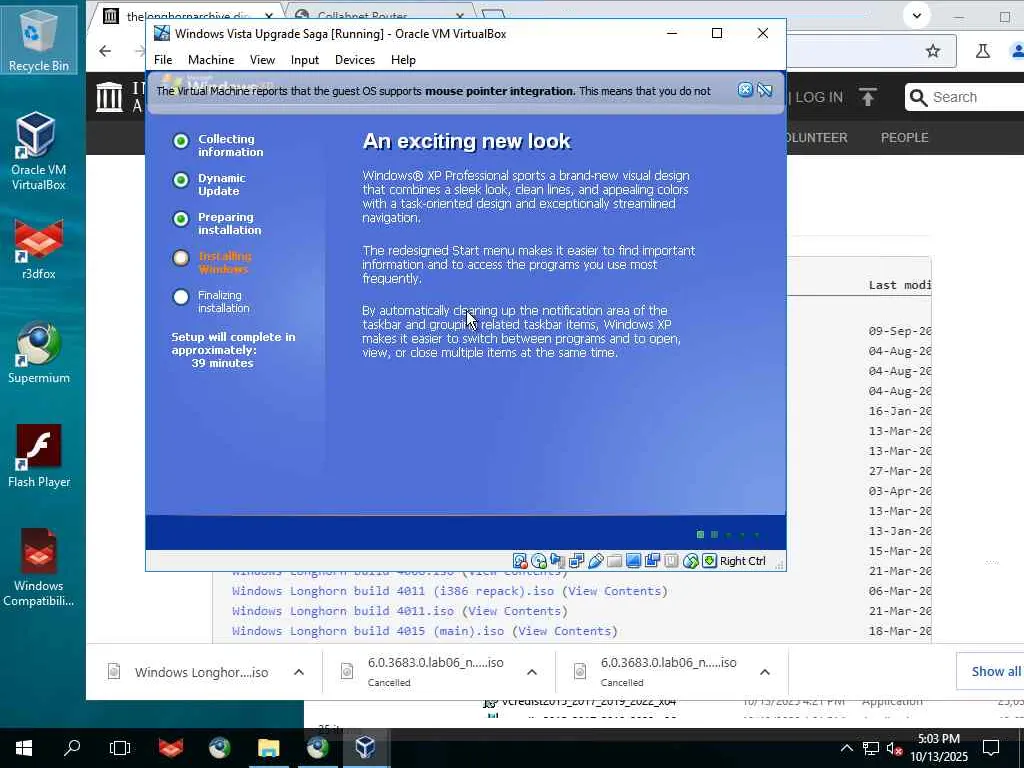The image size is (1024, 768).
Task: Click the display indicator in VirtualBox status bar
Action: coord(633,561)
